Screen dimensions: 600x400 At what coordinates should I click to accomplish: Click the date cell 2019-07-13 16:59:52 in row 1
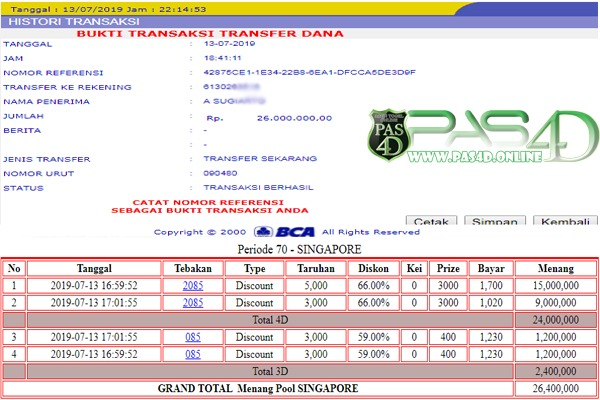94,286
